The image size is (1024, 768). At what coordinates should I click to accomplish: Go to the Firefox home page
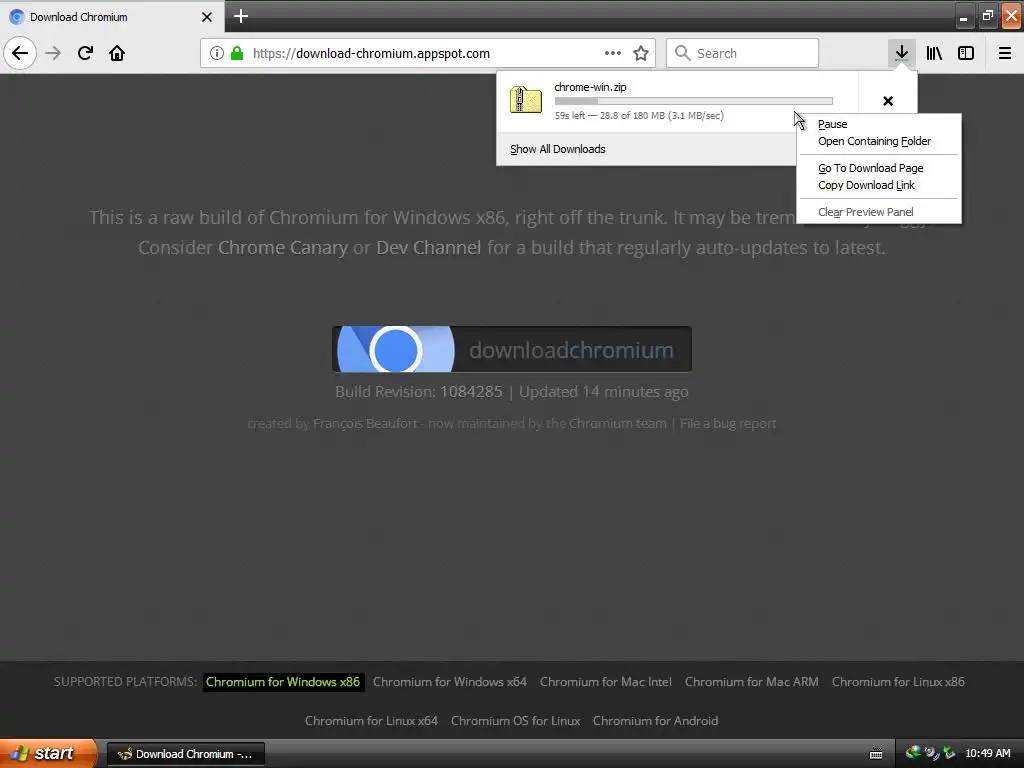(x=117, y=53)
